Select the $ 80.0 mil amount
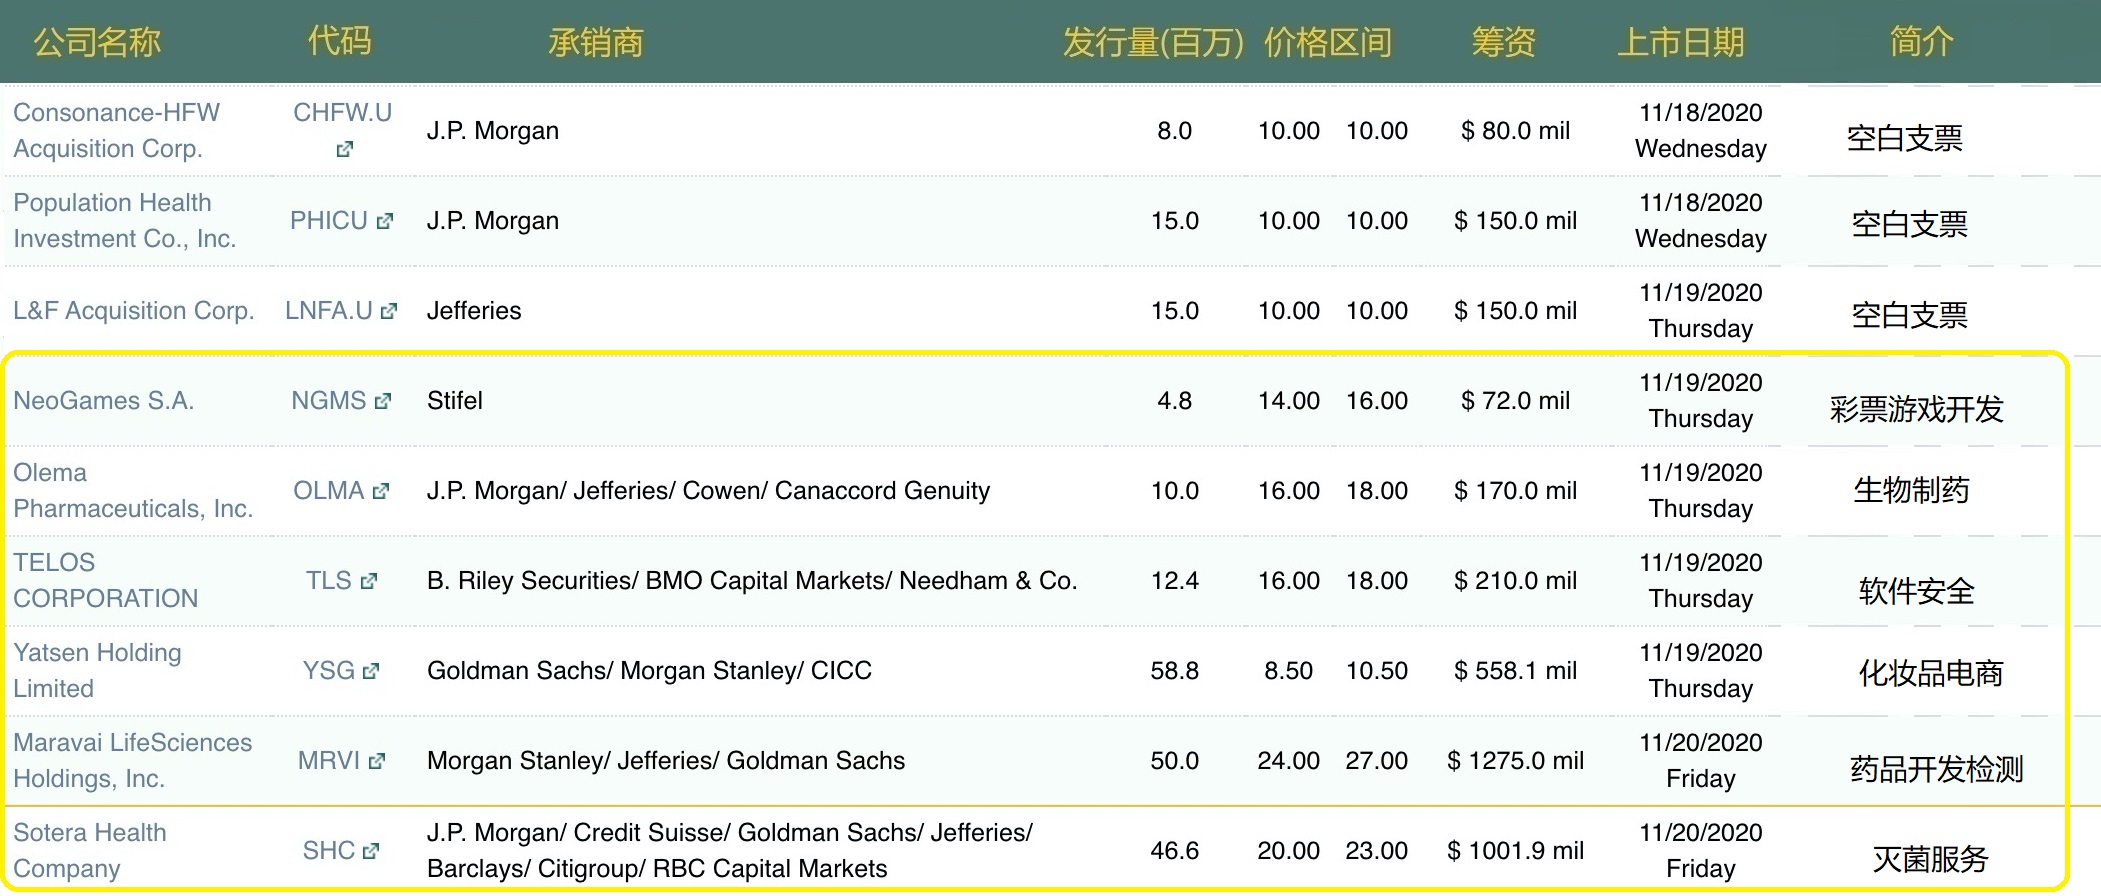The height and width of the screenshot is (896, 2101). [x=1515, y=131]
